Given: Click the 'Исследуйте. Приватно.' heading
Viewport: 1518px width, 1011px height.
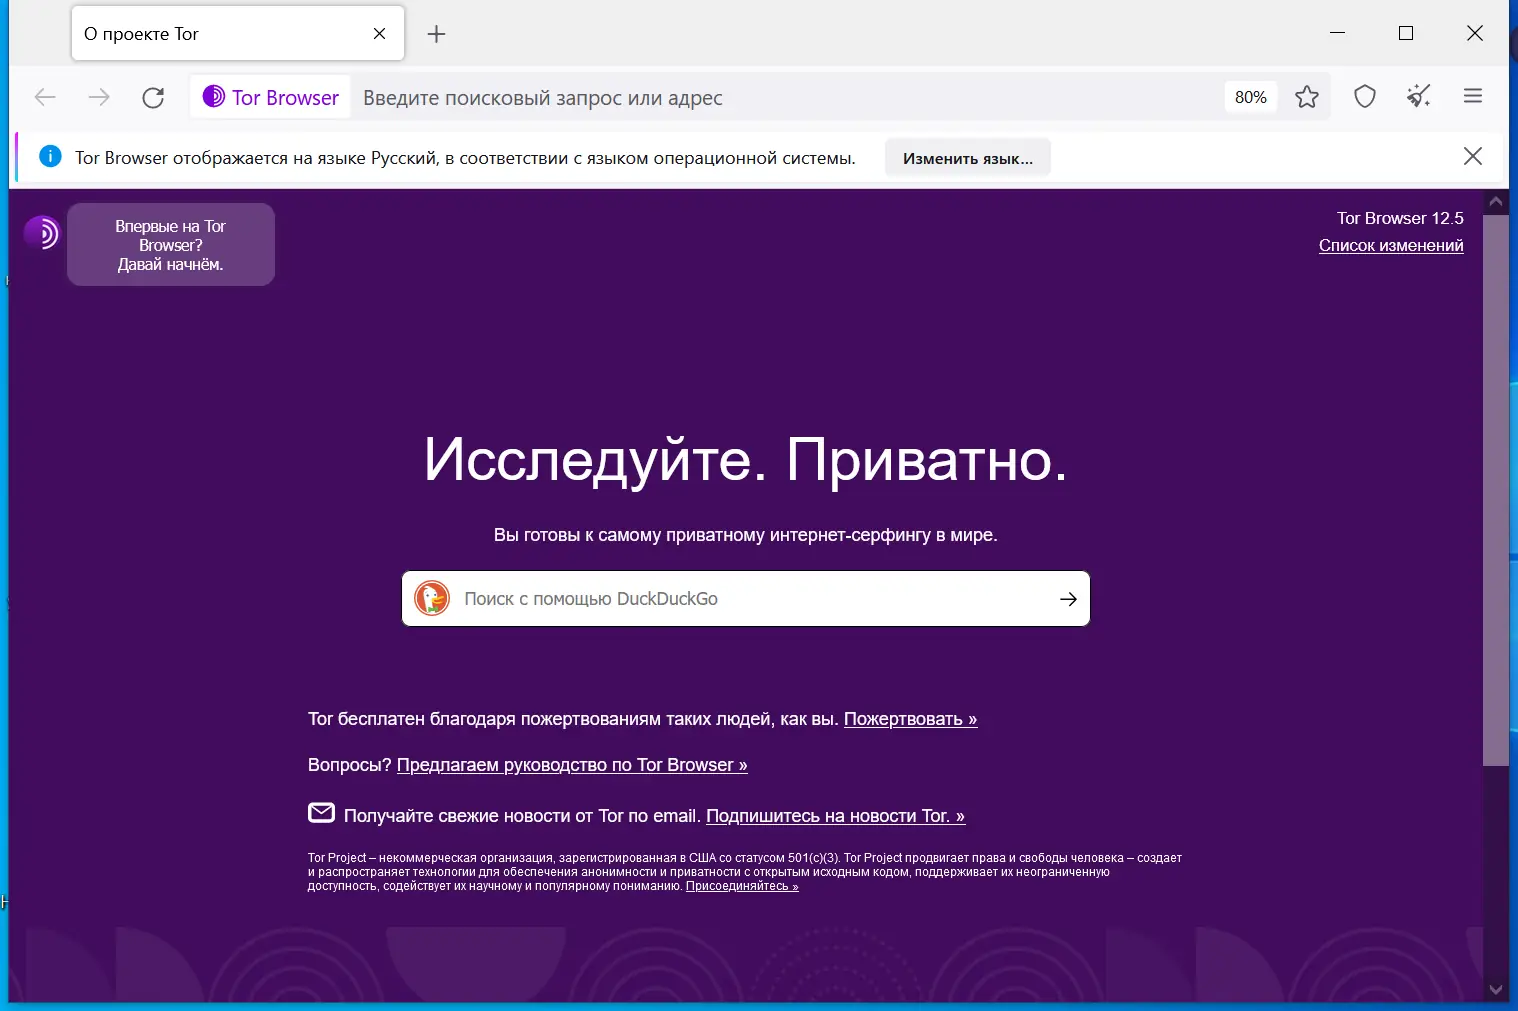Looking at the screenshot, I should pos(746,460).
